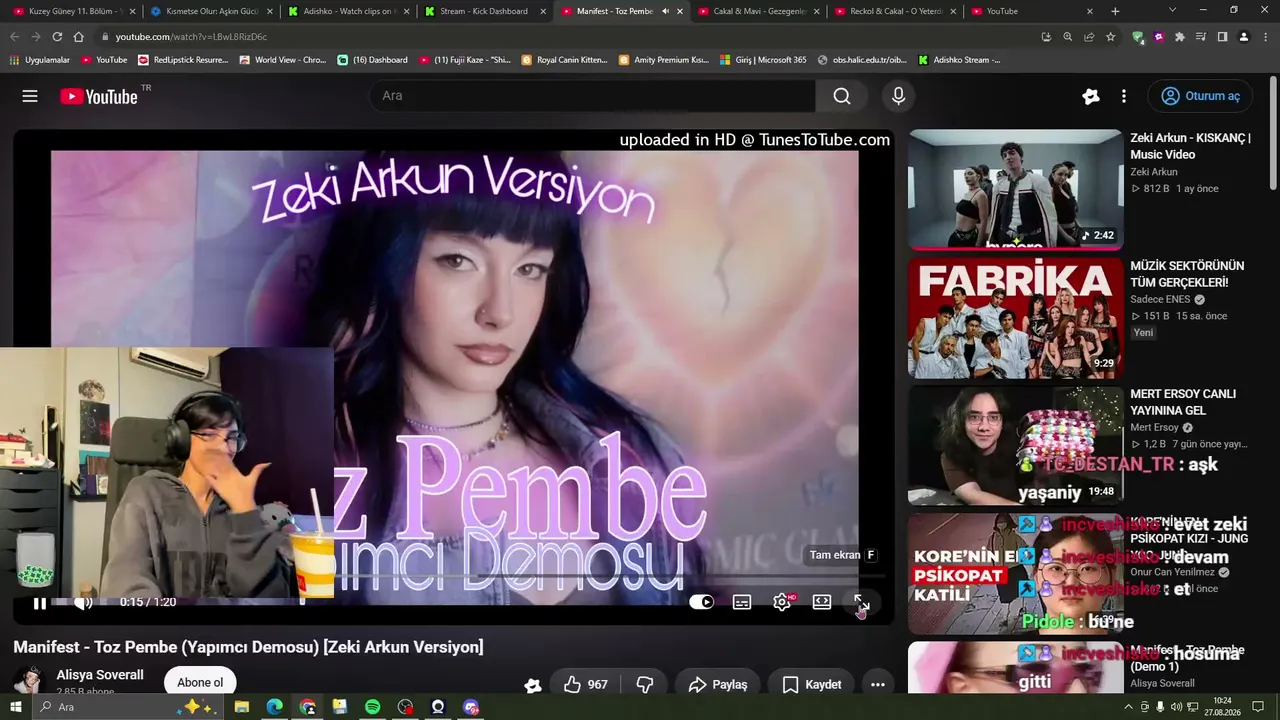Image resolution: width=1280 pixels, height=720 pixels.
Task: Subscribe with the Abone ol button
Action: click(x=200, y=683)
